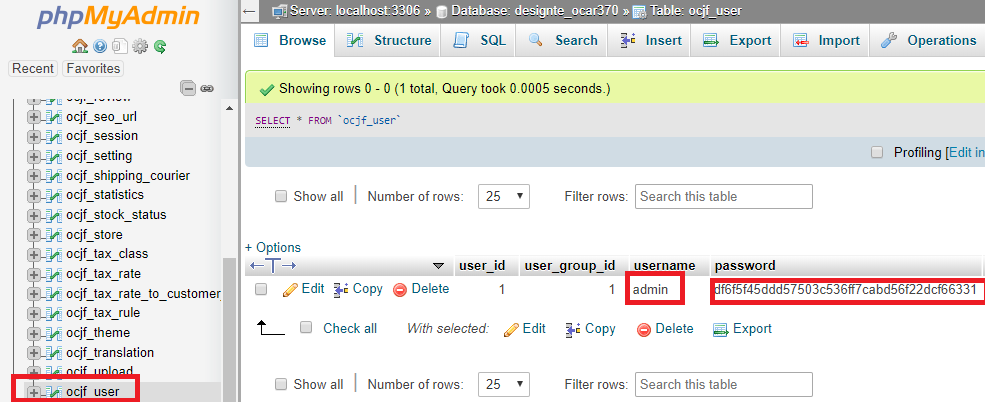Open navigation panel settings gear icon
The image size is (985, 402).
point(140,46)
